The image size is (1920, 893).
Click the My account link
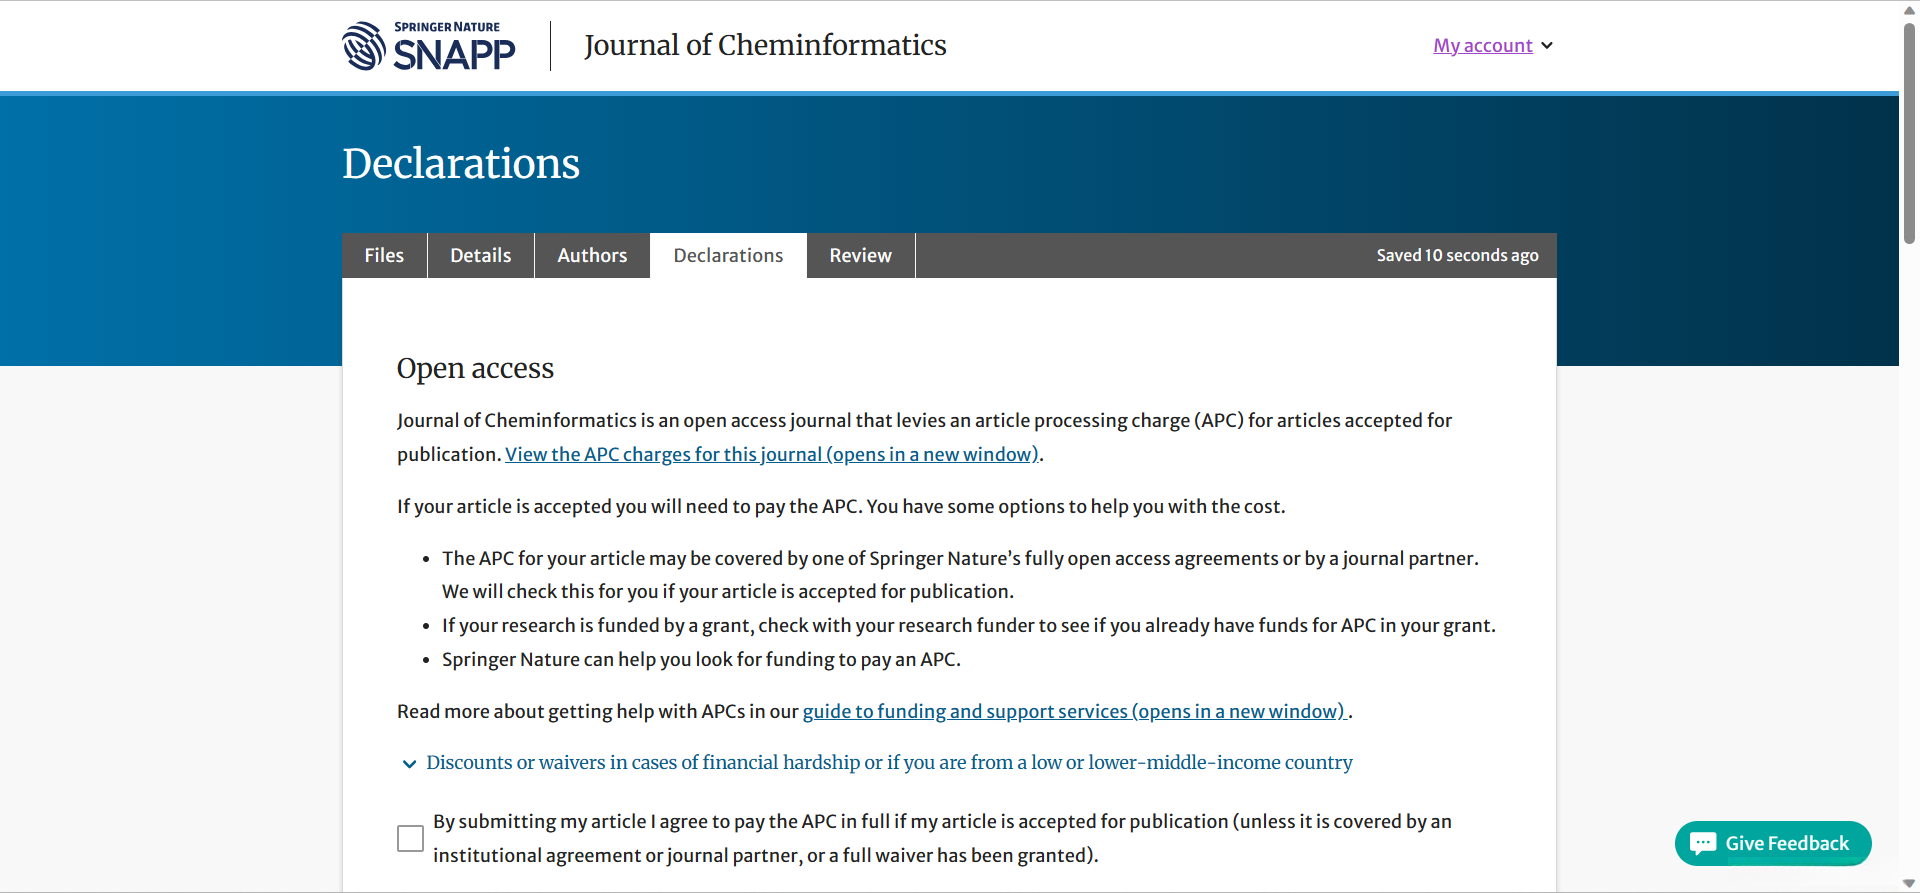tap(1482, 46)
